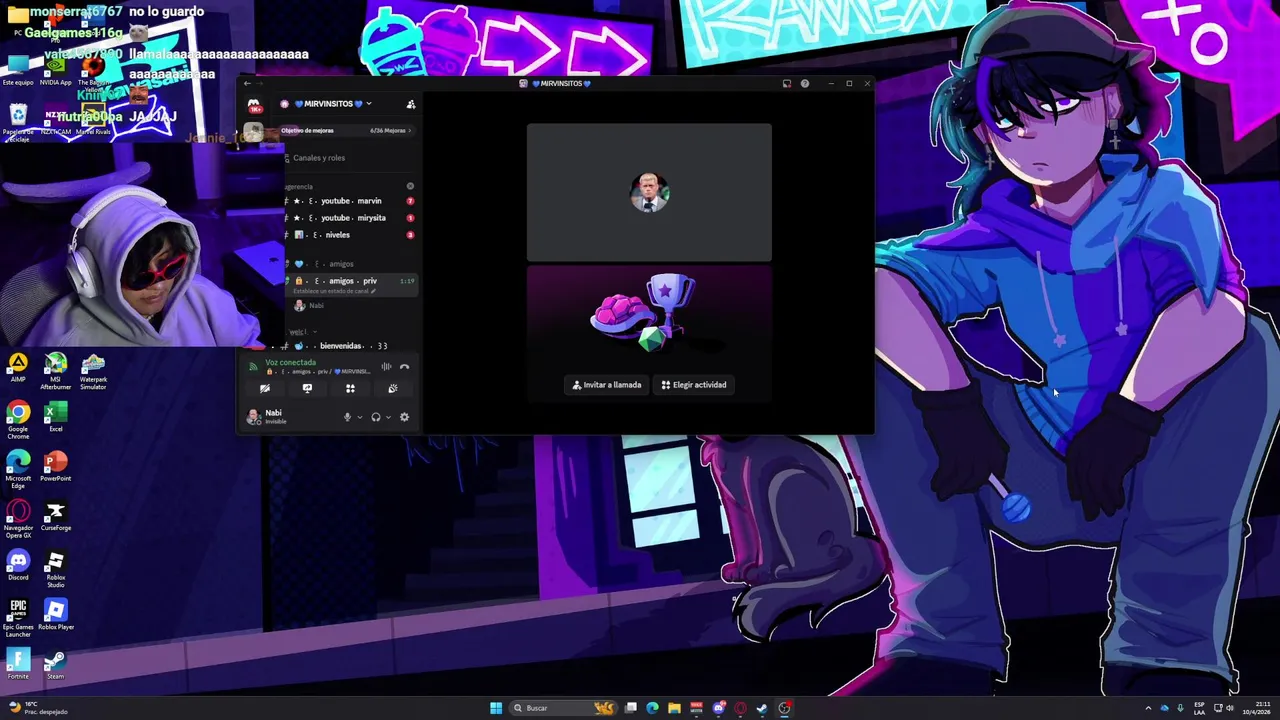Click Windows Start button on taskbar

(496, 708)
